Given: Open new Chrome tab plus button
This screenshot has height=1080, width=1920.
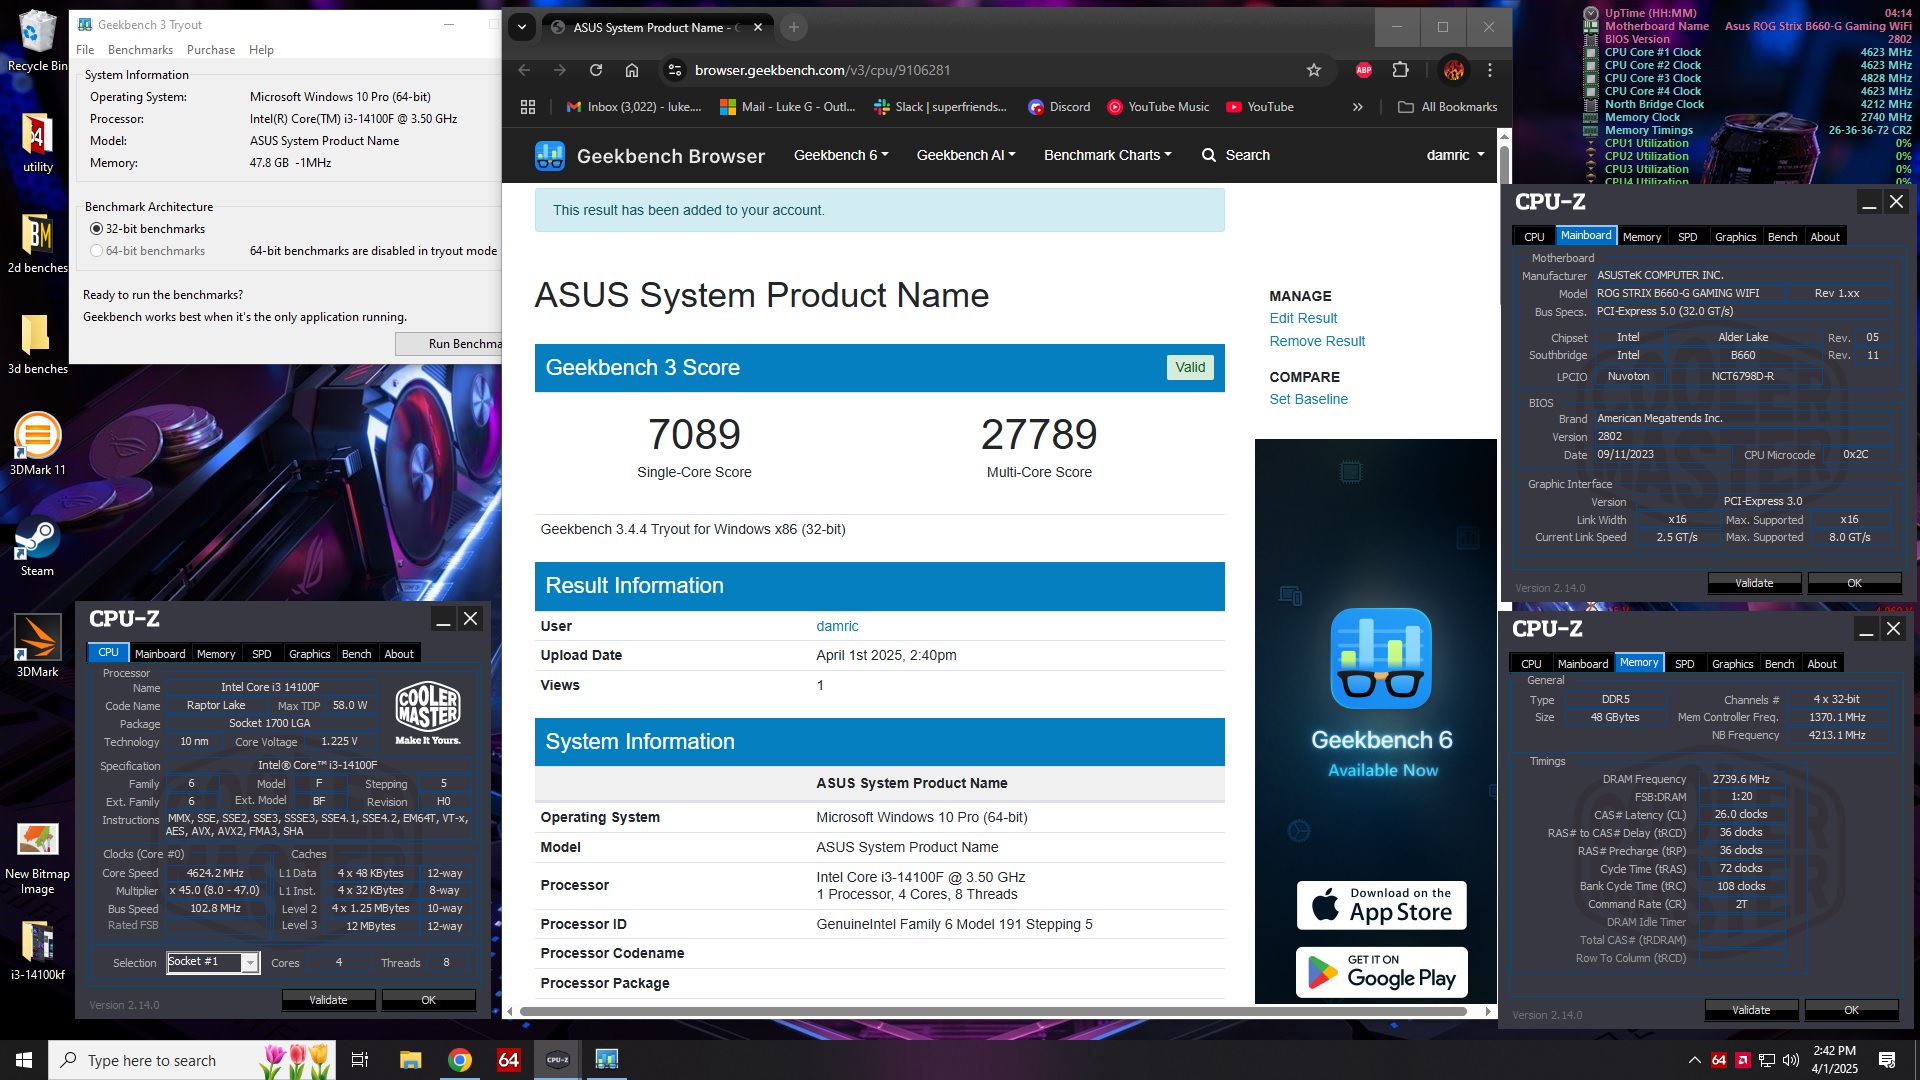Looking at the screenshot, I should pyautogui.click(x=794, y=27).
